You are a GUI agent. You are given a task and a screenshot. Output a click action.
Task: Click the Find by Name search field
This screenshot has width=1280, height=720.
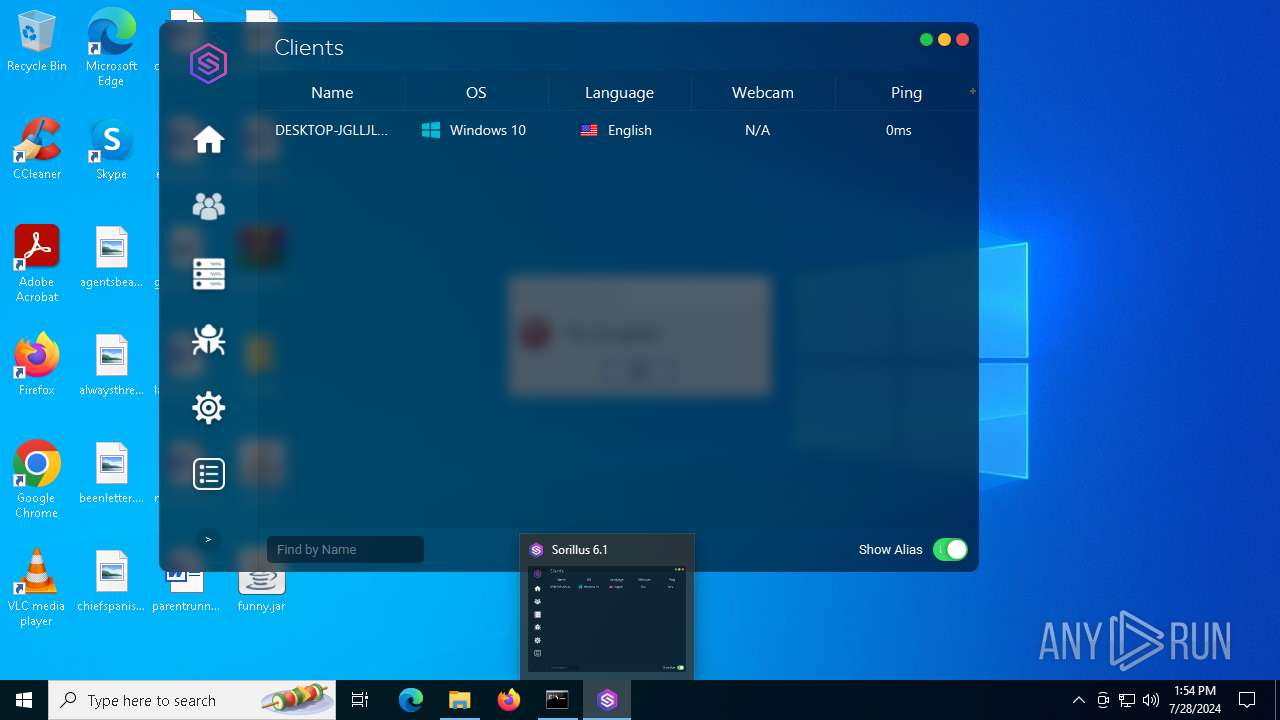coord(345,549)
